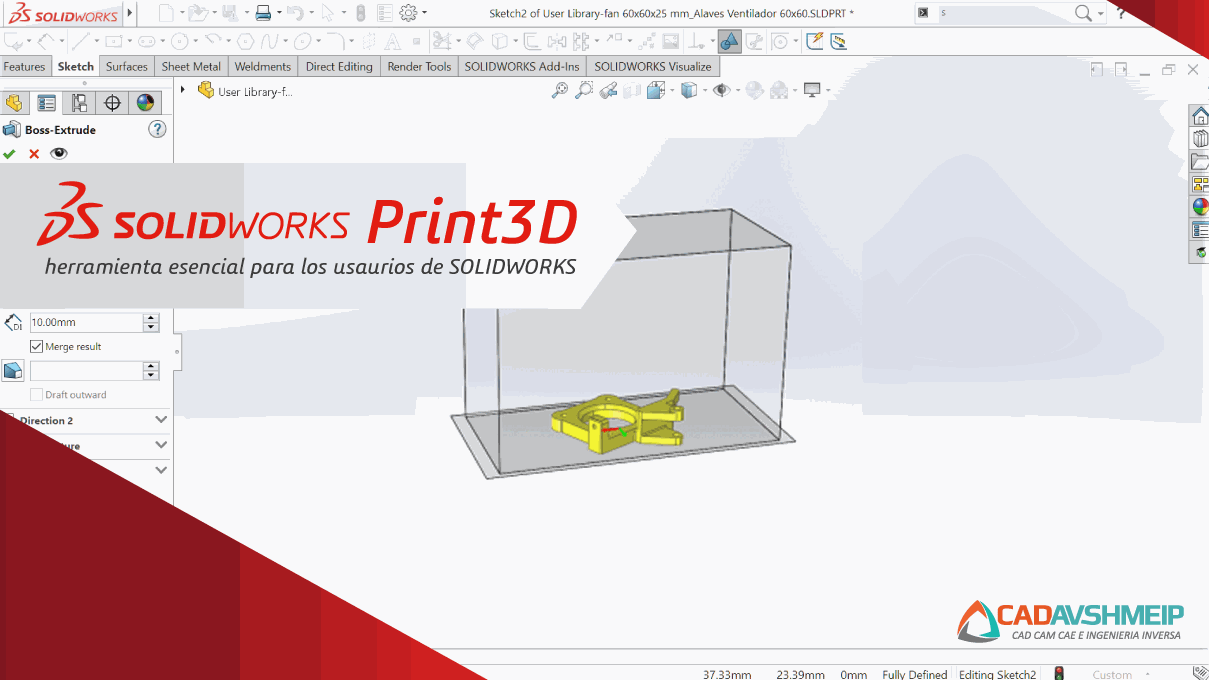Switch to the Sheet Metal tab
The image size is (1209, 680).
[x=191, y=67]
